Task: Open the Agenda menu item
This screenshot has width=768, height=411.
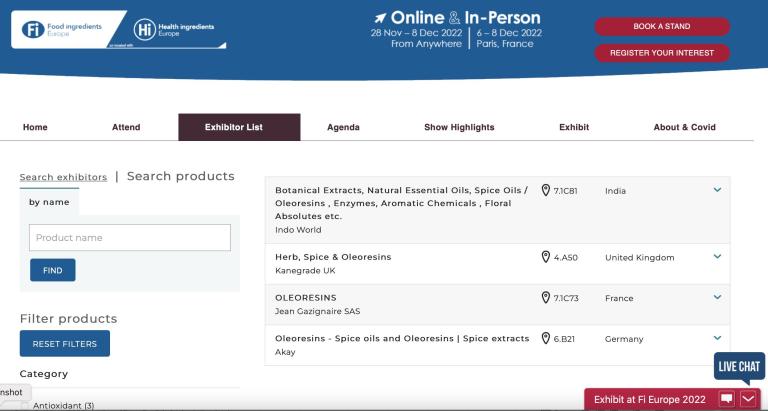Action: pos(343,127)
